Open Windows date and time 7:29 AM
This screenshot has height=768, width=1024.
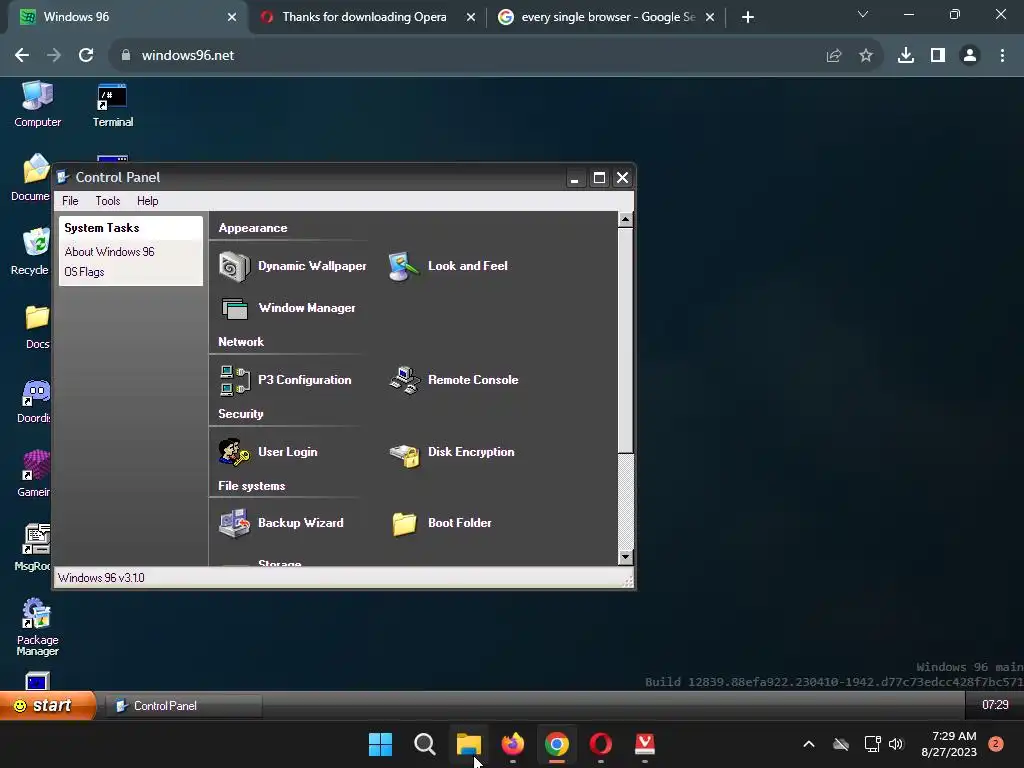tap(949, 744)
